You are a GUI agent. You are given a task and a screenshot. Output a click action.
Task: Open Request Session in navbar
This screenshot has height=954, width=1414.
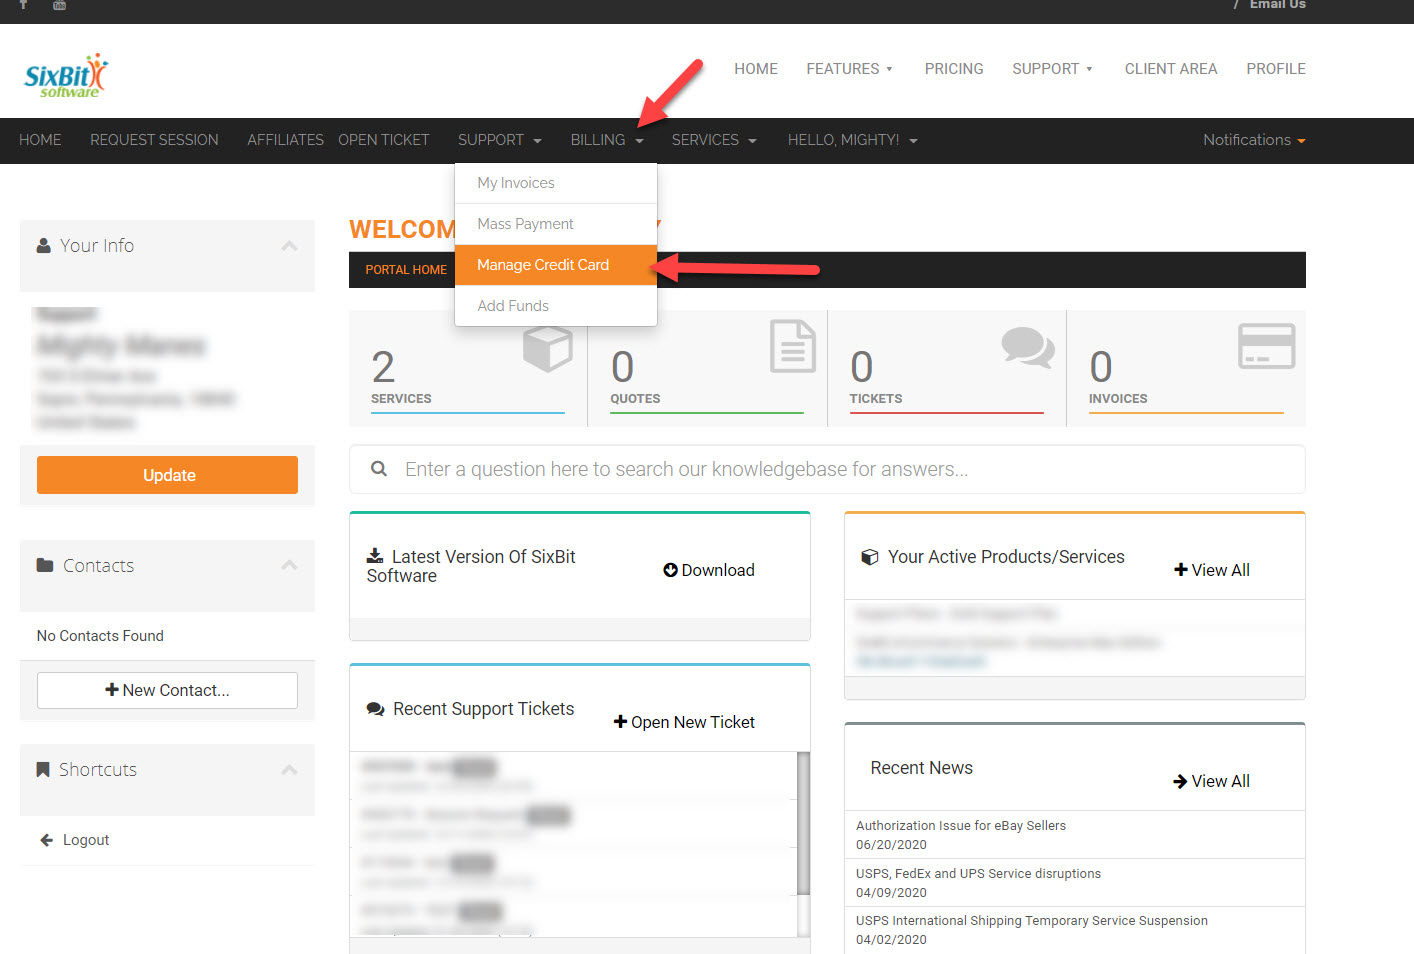(154, 140)
